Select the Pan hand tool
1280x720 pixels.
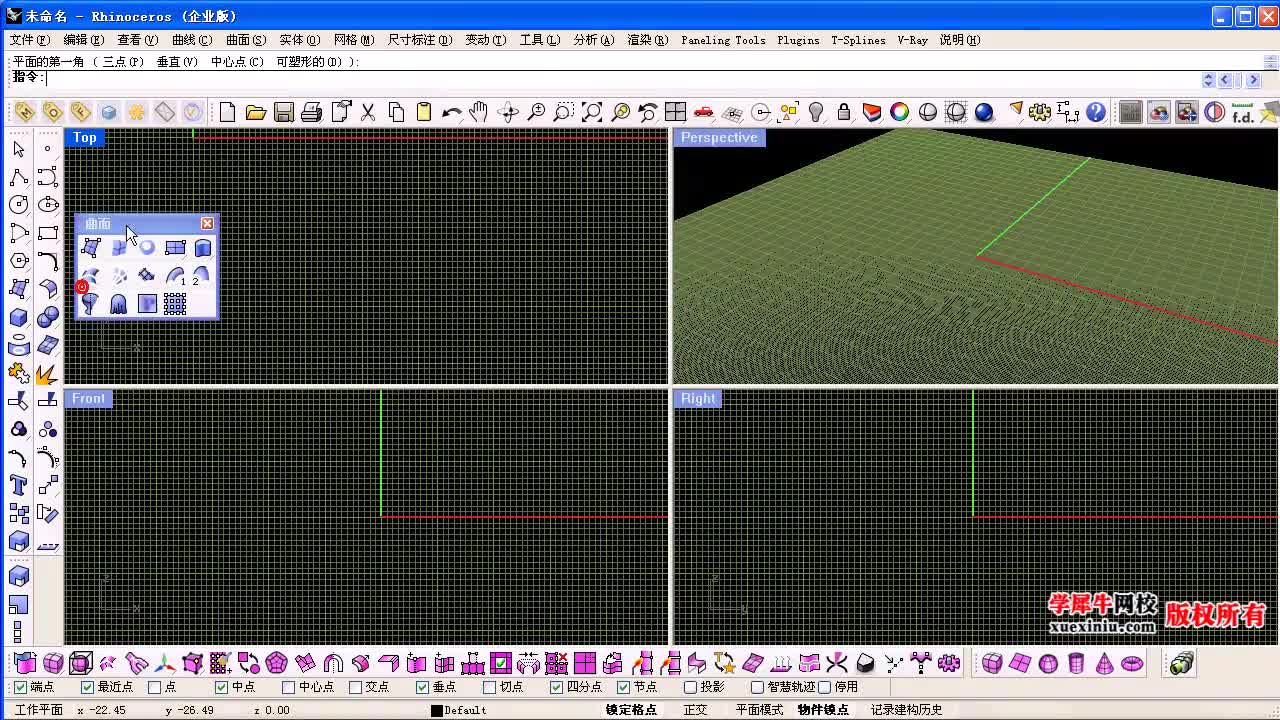pos(480,112)
